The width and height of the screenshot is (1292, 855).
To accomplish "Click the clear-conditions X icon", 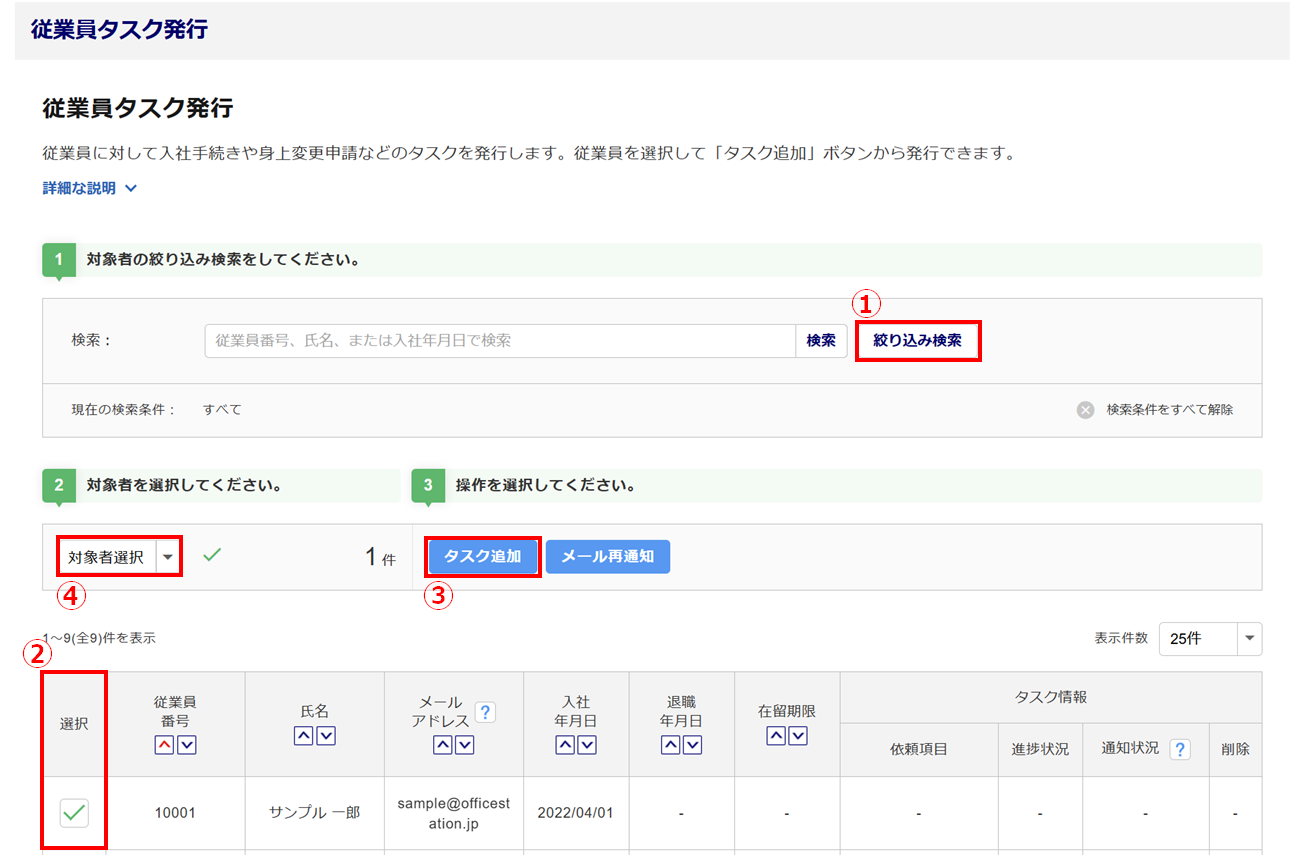I will [x=1085, y=410].
